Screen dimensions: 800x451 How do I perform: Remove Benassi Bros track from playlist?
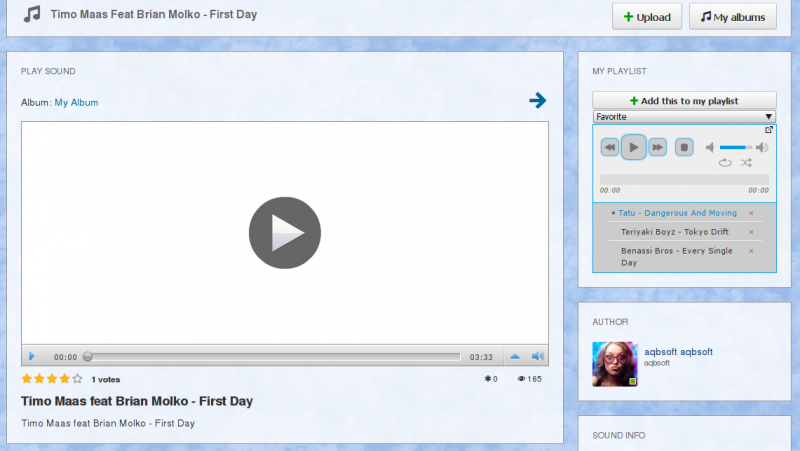[751, 251]
